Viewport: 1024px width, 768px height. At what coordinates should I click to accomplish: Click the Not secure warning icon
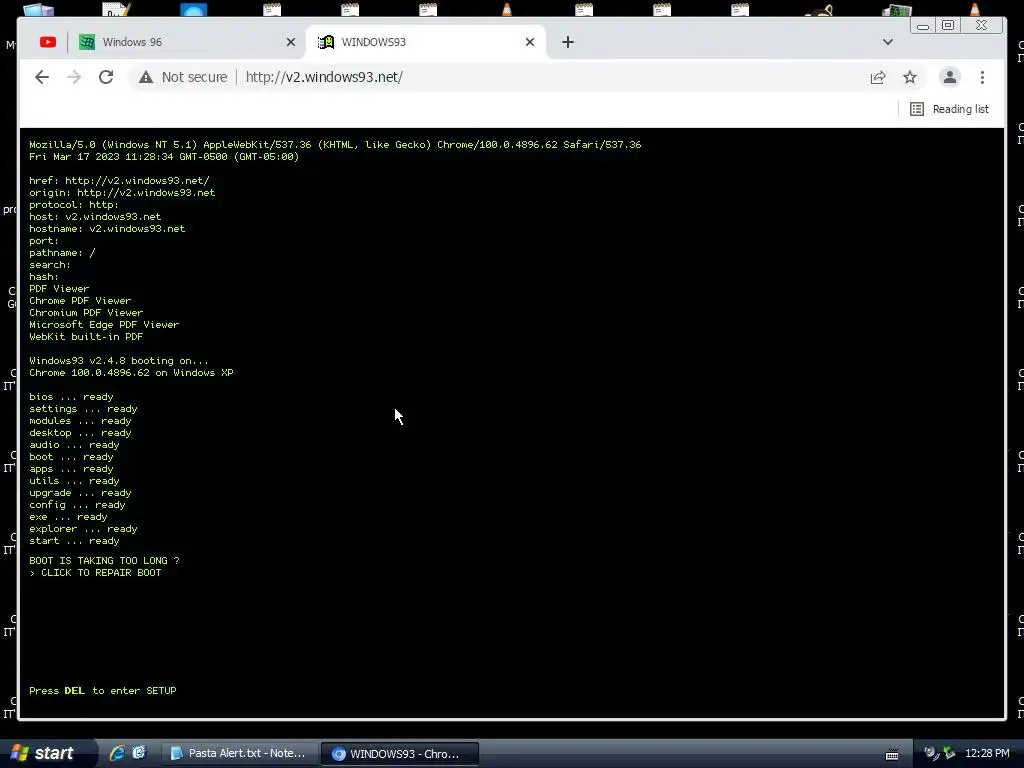(146, 77)
